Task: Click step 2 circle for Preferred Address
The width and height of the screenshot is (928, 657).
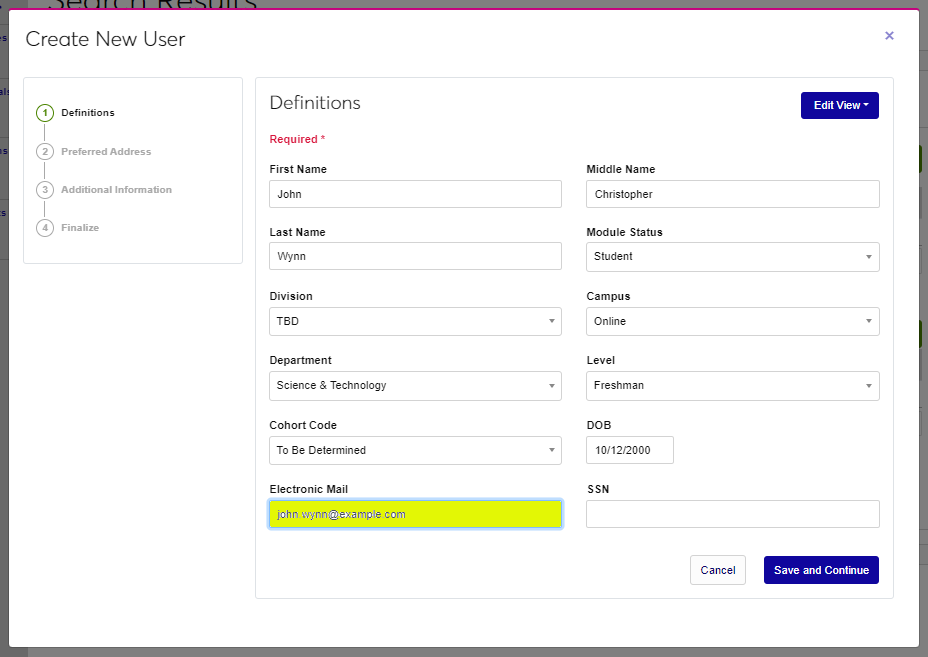Action: (45, 152)
